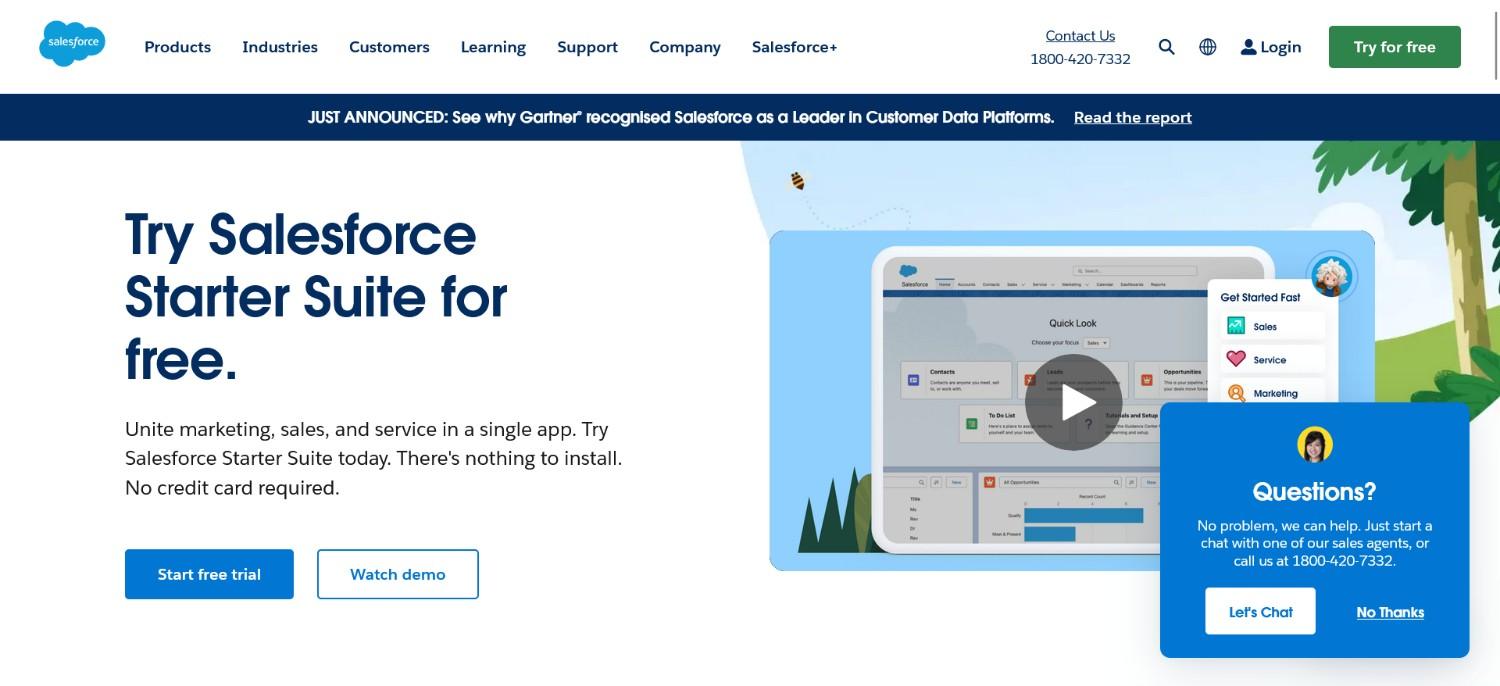
Task: Click the Try for free button
Action: pyautogui.click(x=1394, y=47)
